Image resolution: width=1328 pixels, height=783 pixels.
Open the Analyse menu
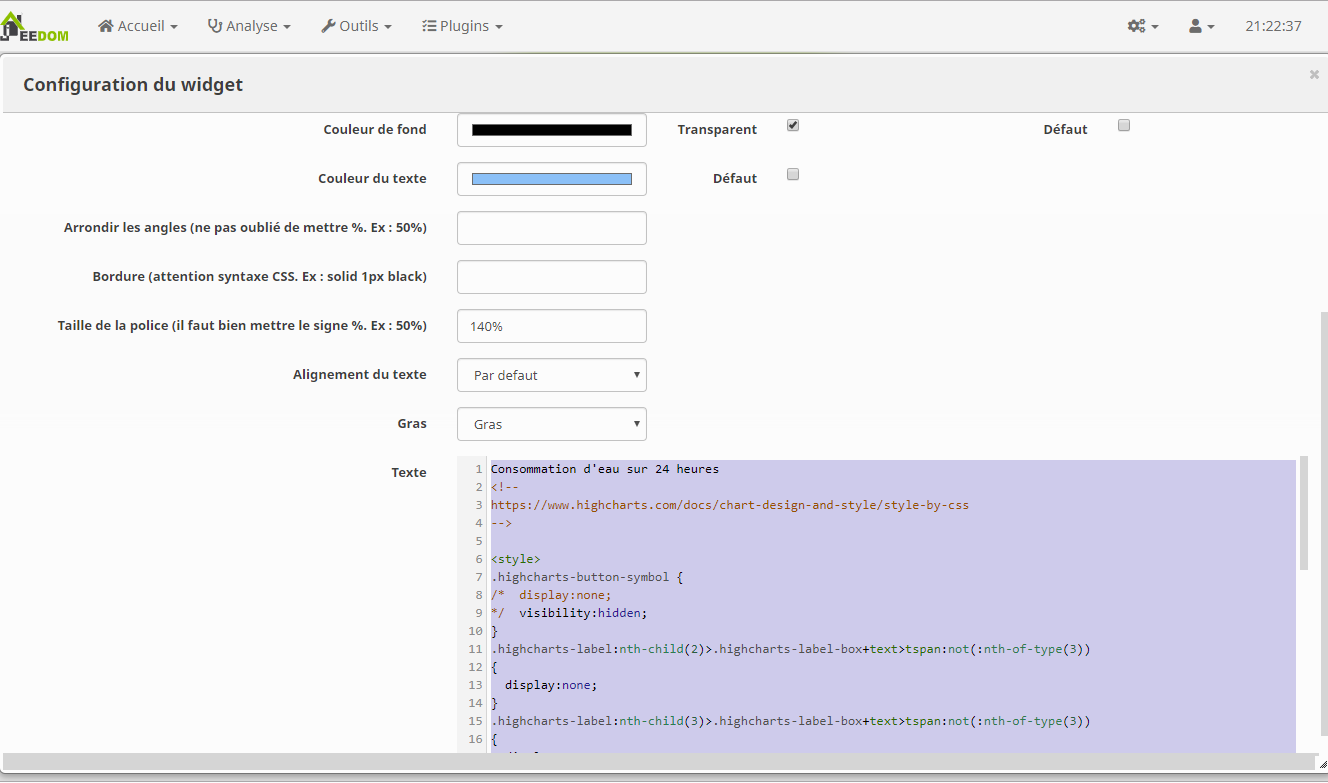click(249, 26)
